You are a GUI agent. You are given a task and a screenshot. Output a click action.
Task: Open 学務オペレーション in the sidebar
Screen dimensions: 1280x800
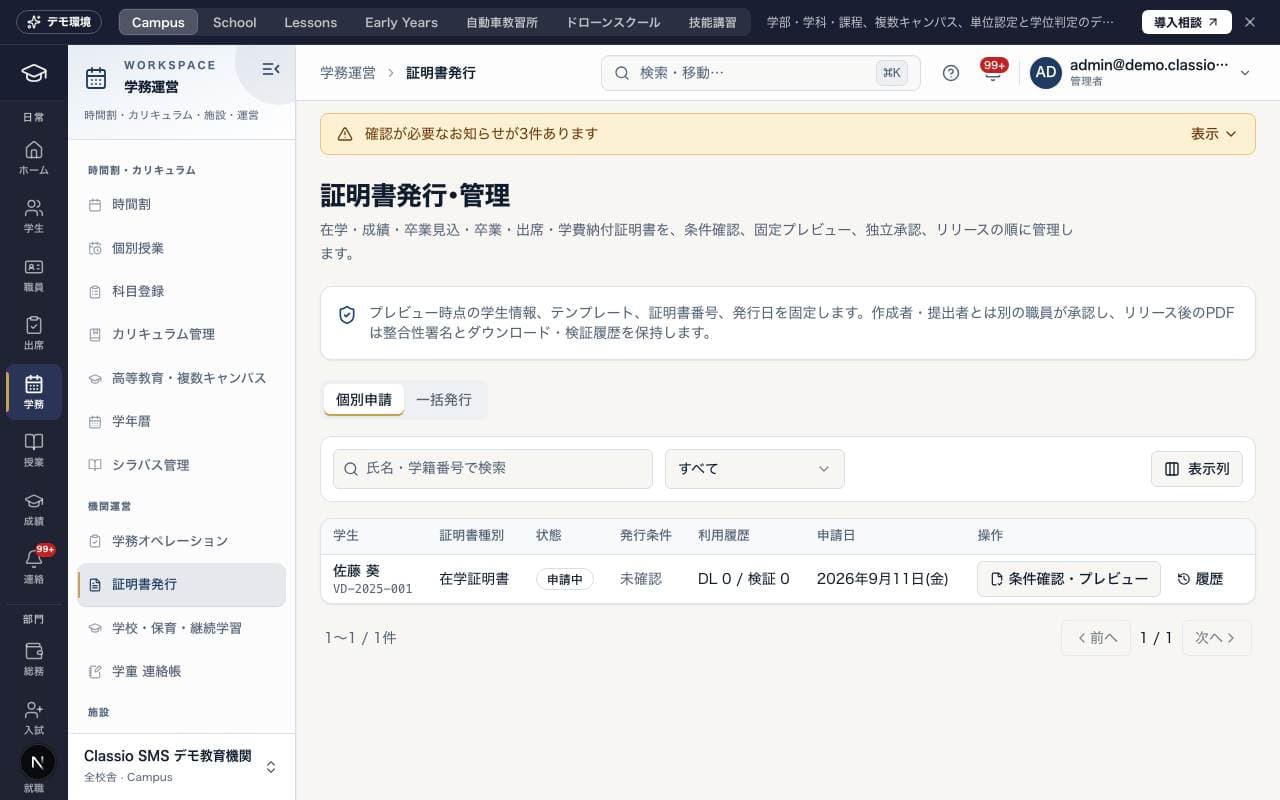click(181, 541)
